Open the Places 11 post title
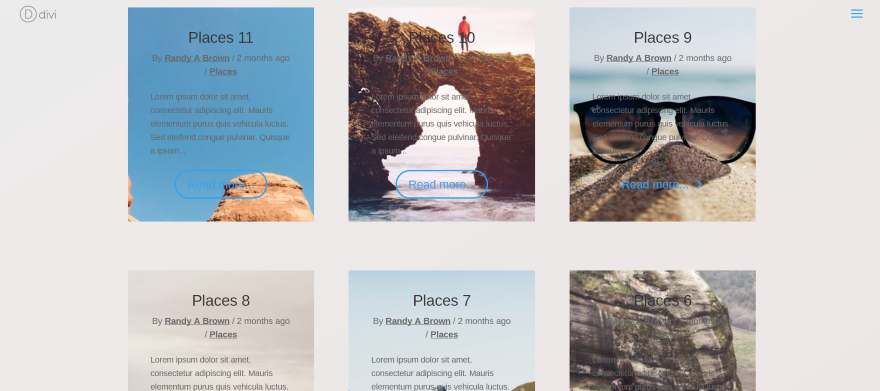 point(221,38)
